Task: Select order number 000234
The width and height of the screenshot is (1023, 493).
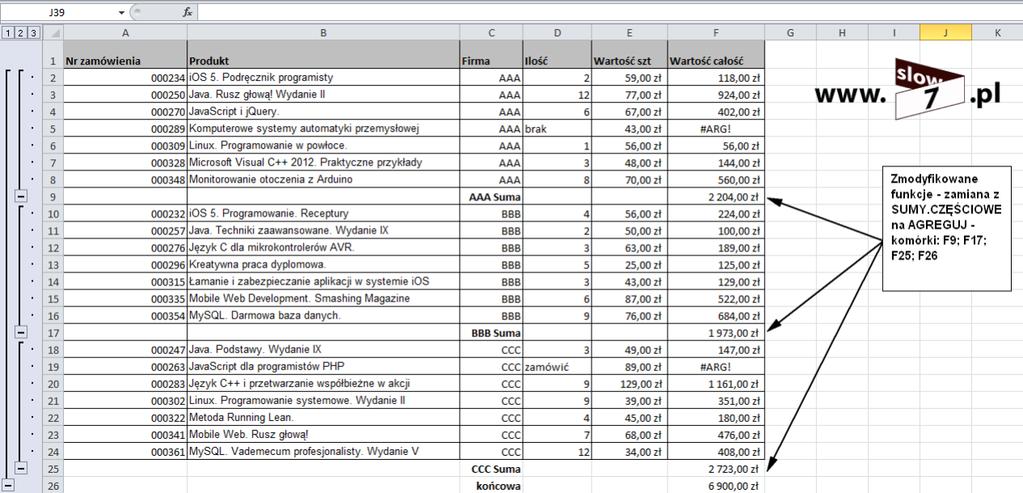Action: 125,78
